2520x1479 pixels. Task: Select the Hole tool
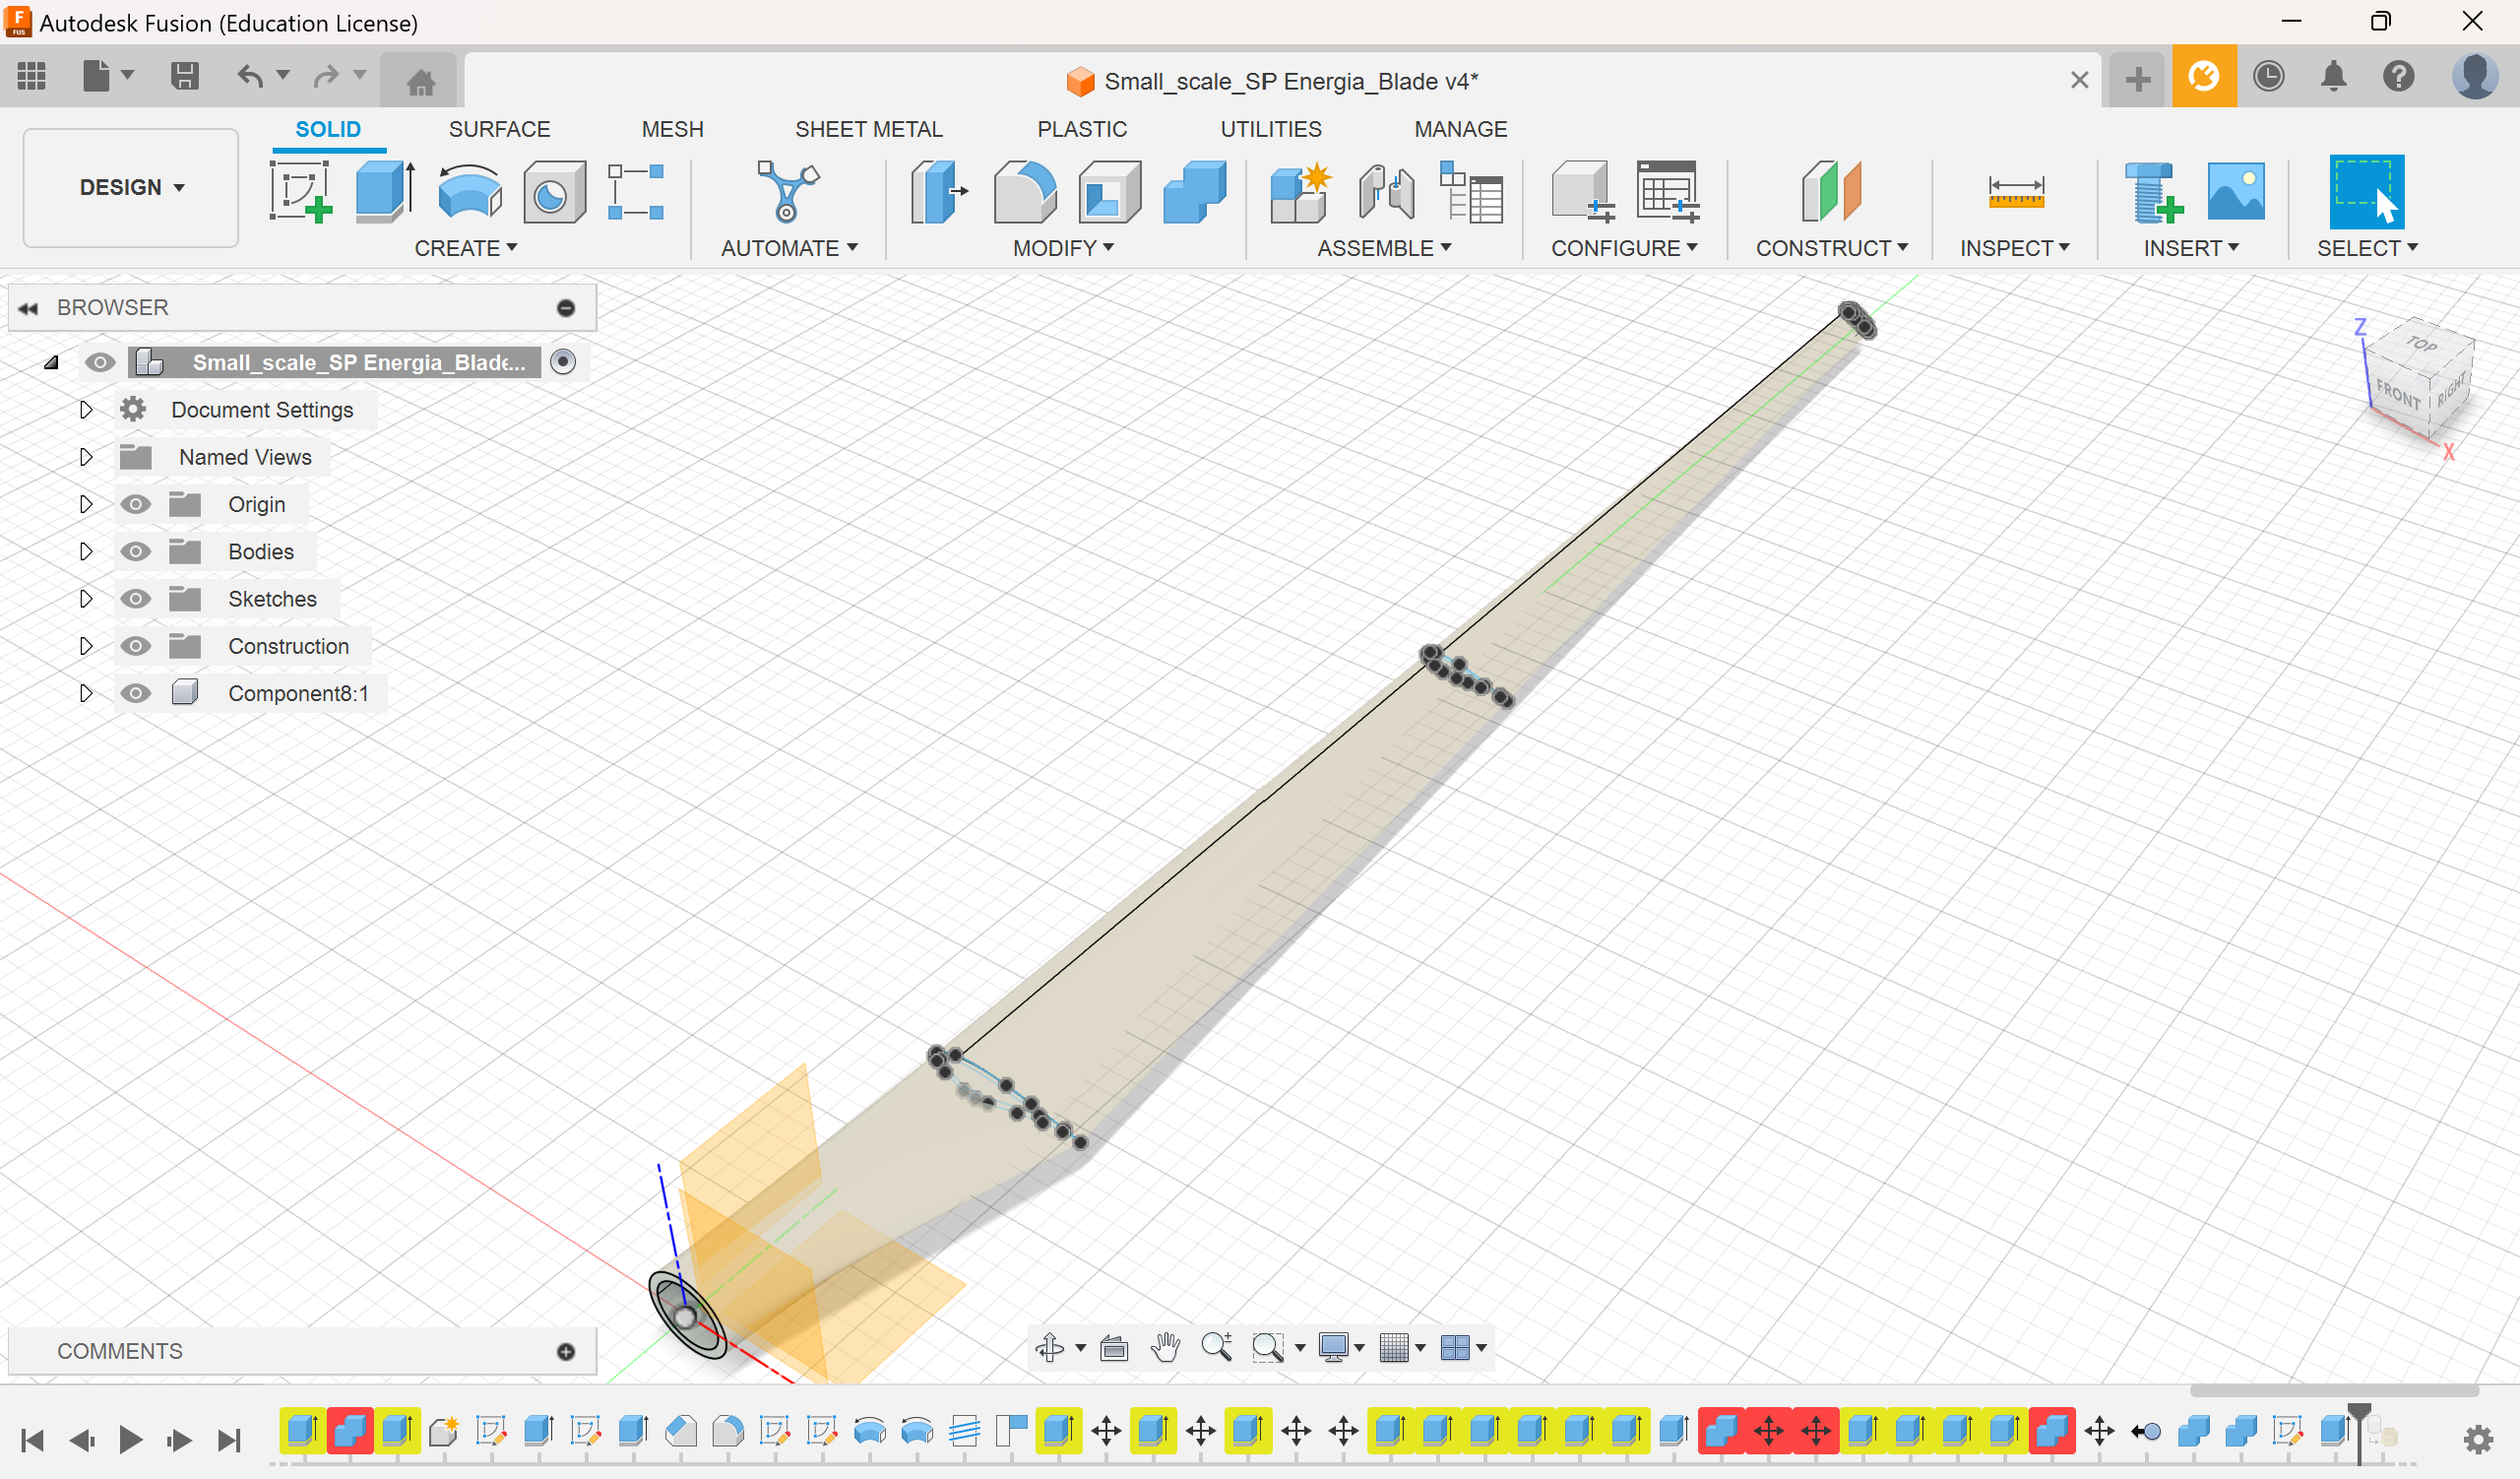click(x=554, y=191)
